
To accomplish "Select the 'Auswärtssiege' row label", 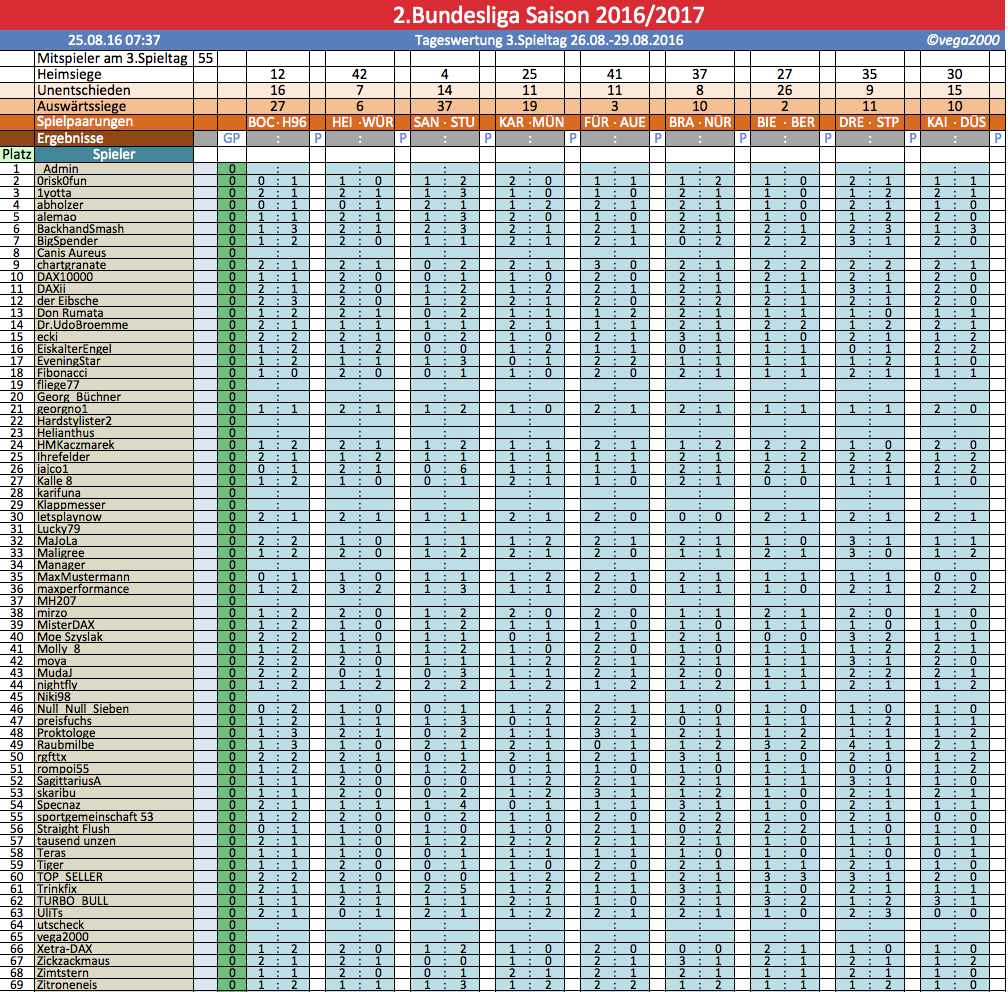I will (81, 106).
